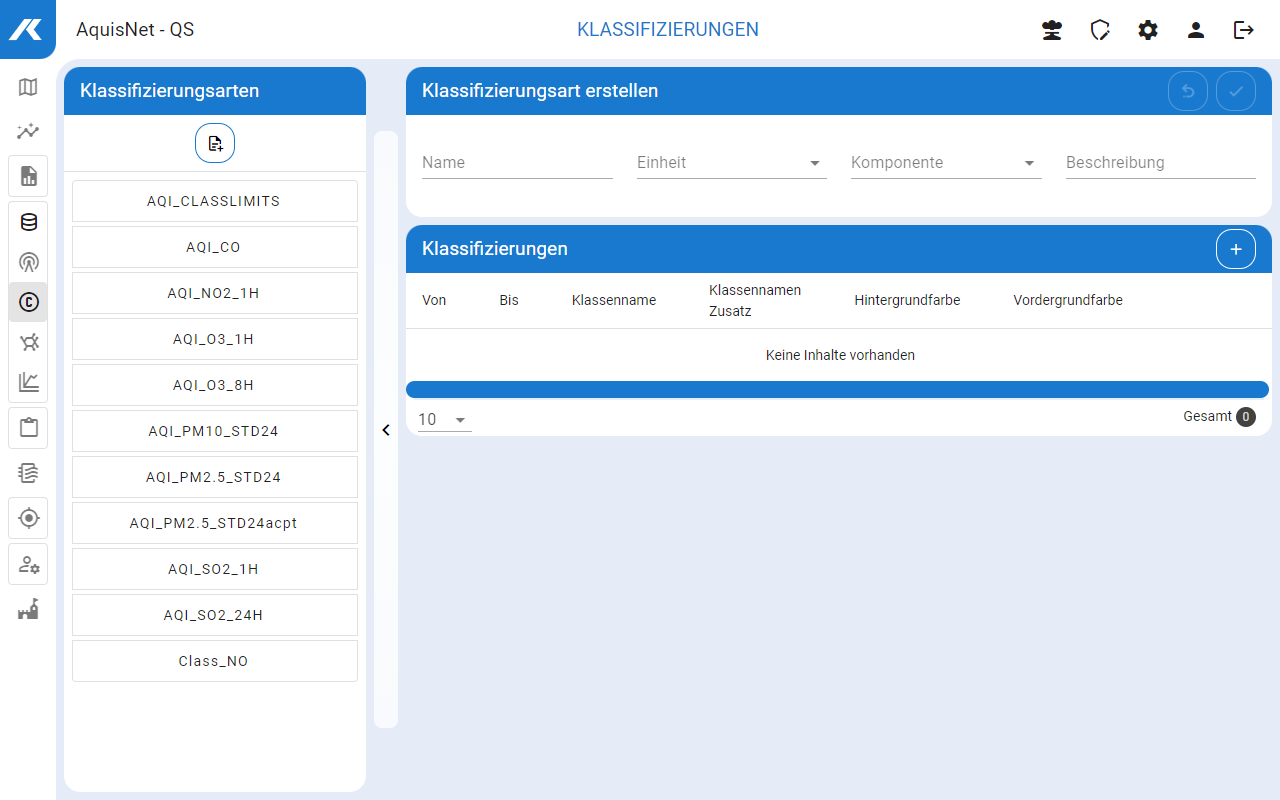The height and width of the screenshot is (800, 1280).
Task: Open the Komponente dropdown
Action: [x=945, y=163]
